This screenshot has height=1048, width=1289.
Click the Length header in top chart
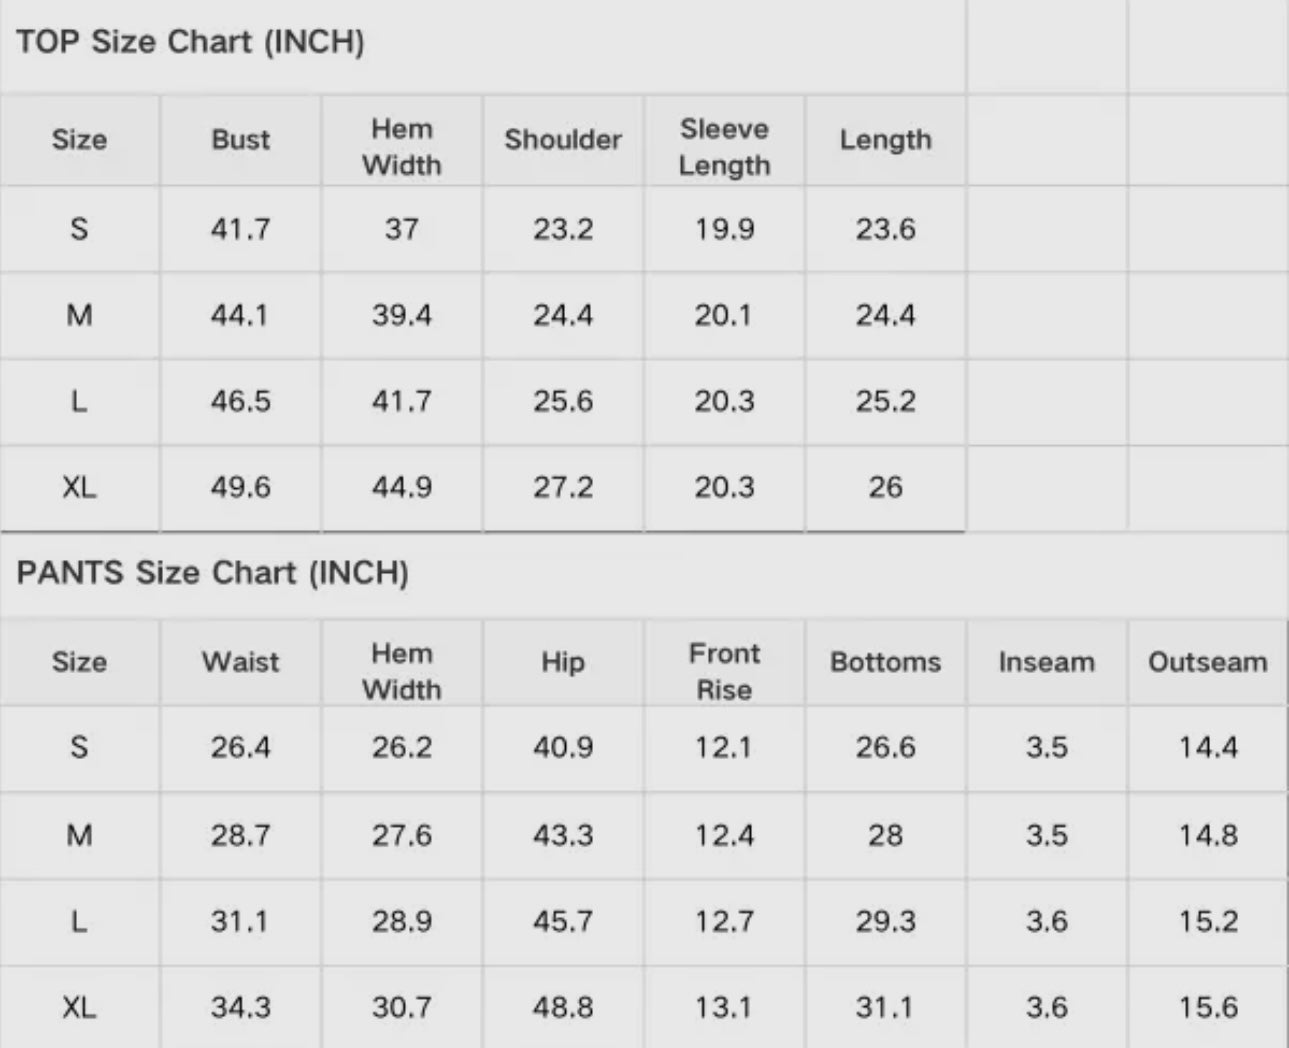(x=885, y=140)
